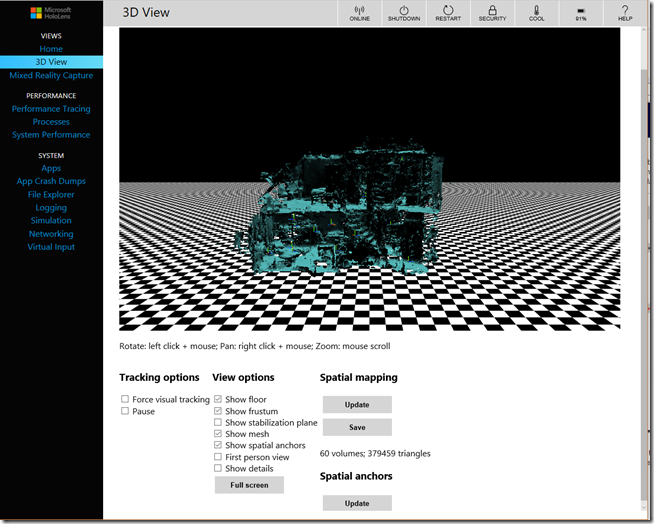Toggle Show mesh checkbox
The image size is (654, 524).
coord(218,433)
